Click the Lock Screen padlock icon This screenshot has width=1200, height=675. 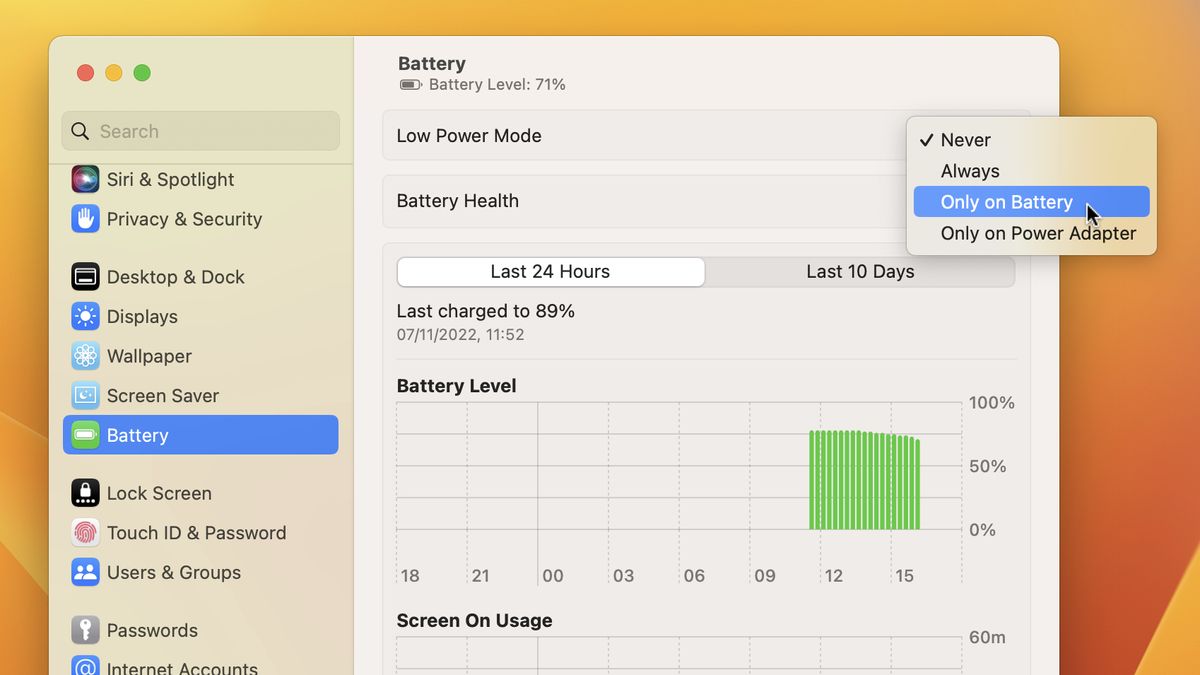pos(85,493)
